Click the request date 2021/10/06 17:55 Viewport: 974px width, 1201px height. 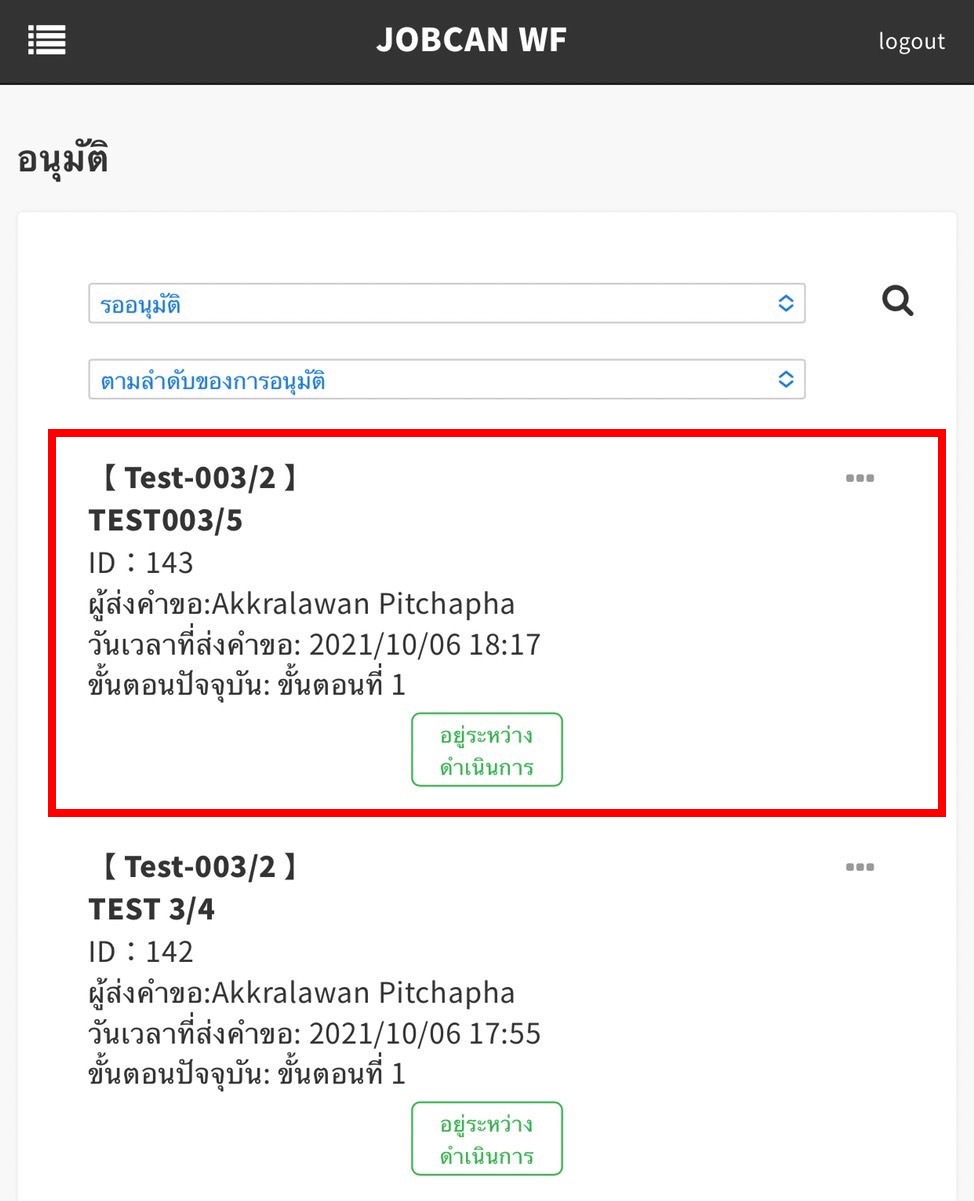pyautogui.click(x=424, y=1033)
